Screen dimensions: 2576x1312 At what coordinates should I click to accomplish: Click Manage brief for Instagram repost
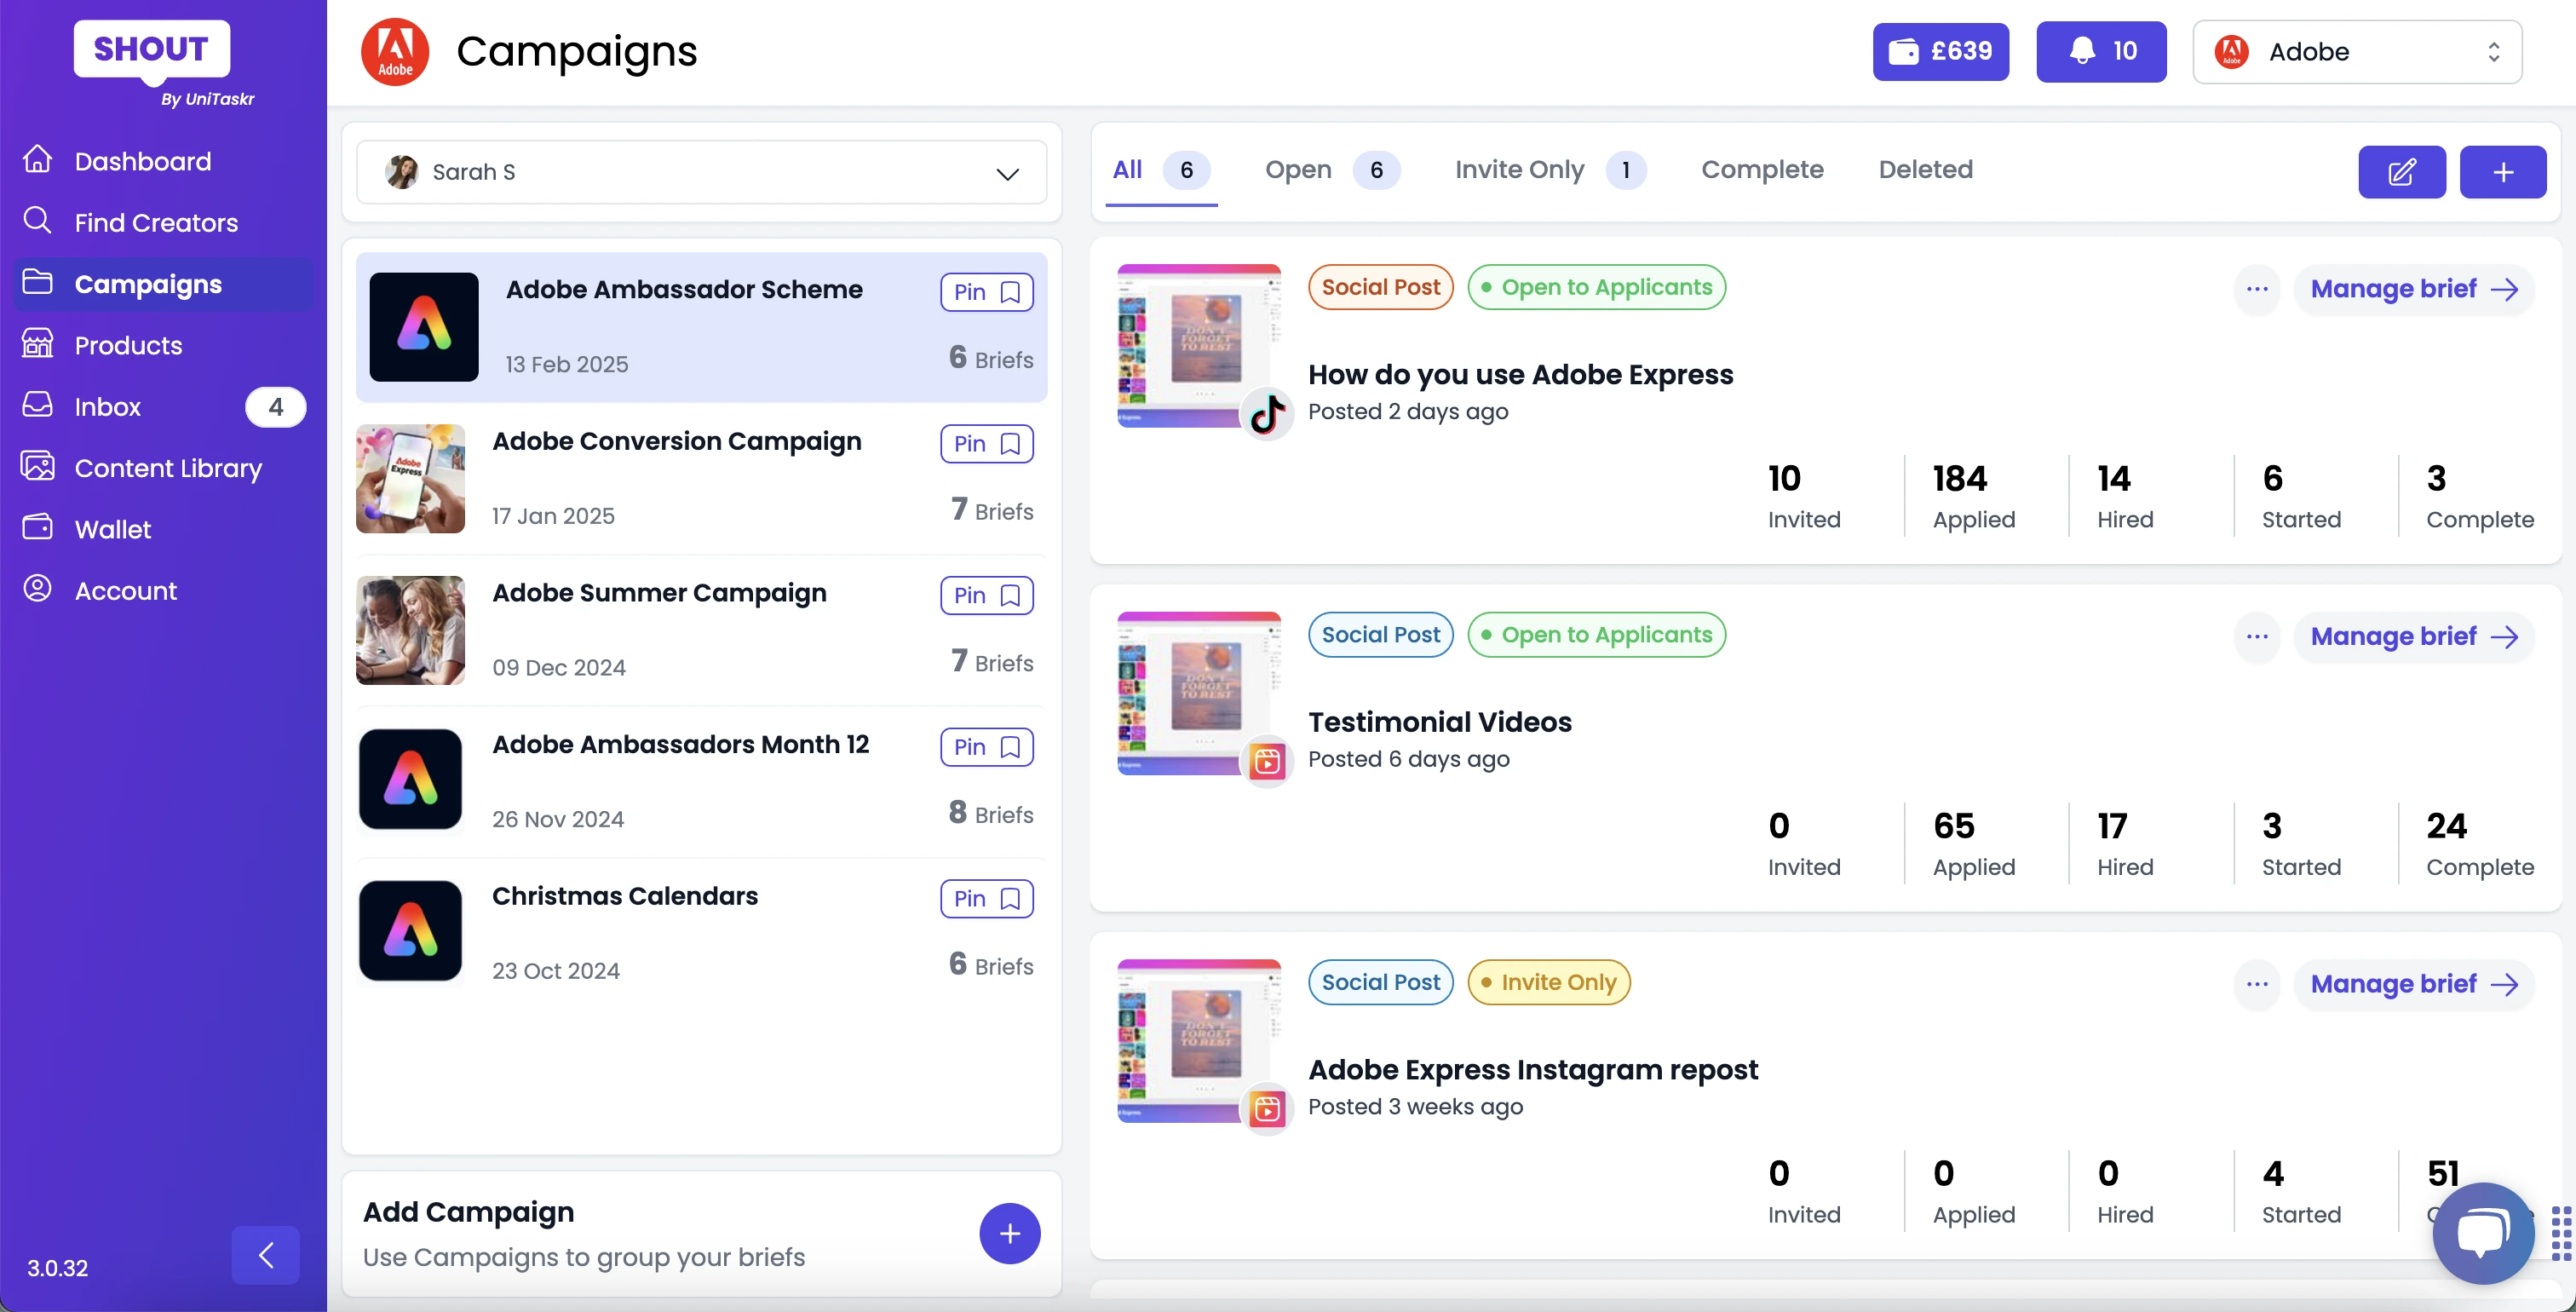click(2413, 983)
